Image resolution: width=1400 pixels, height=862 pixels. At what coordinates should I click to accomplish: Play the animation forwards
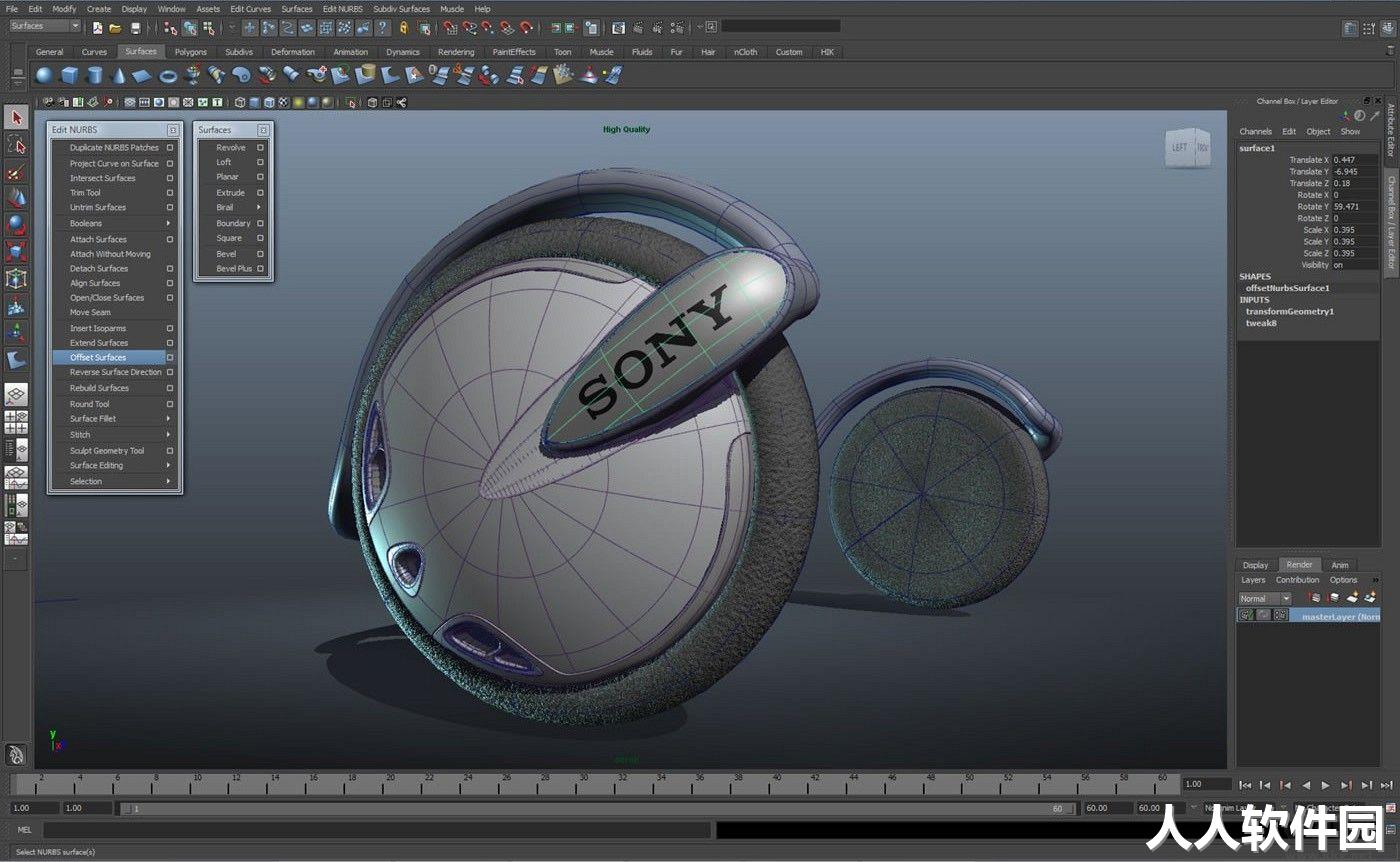(1326, 785)
